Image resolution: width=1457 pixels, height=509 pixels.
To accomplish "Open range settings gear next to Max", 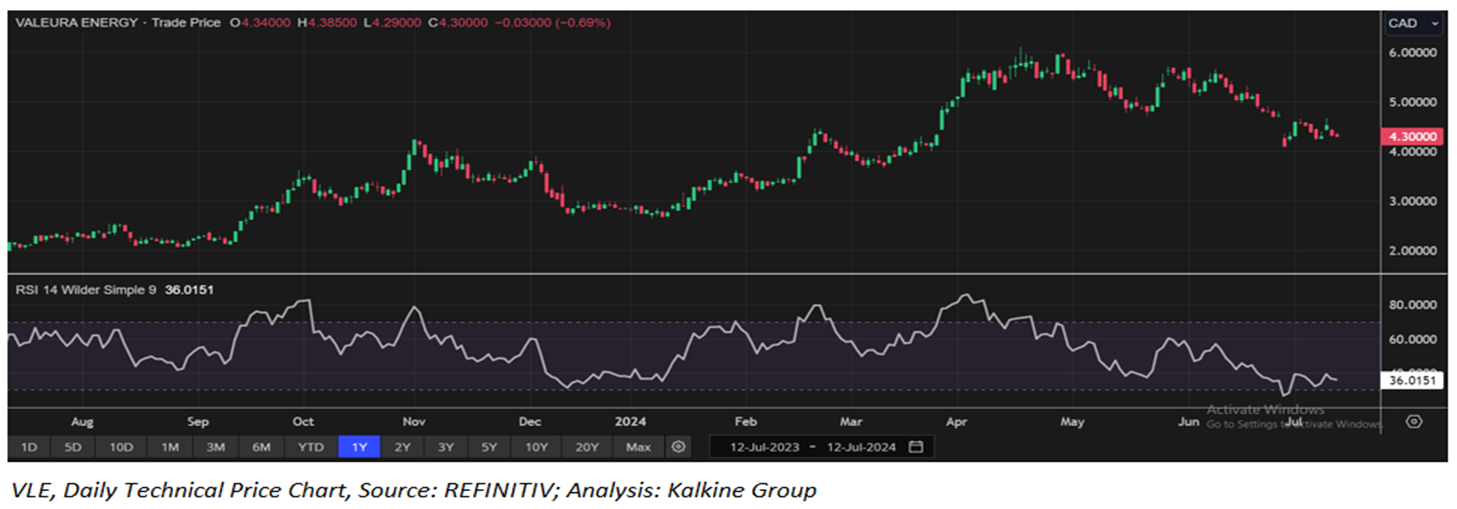I will click(x=679, y=447).
